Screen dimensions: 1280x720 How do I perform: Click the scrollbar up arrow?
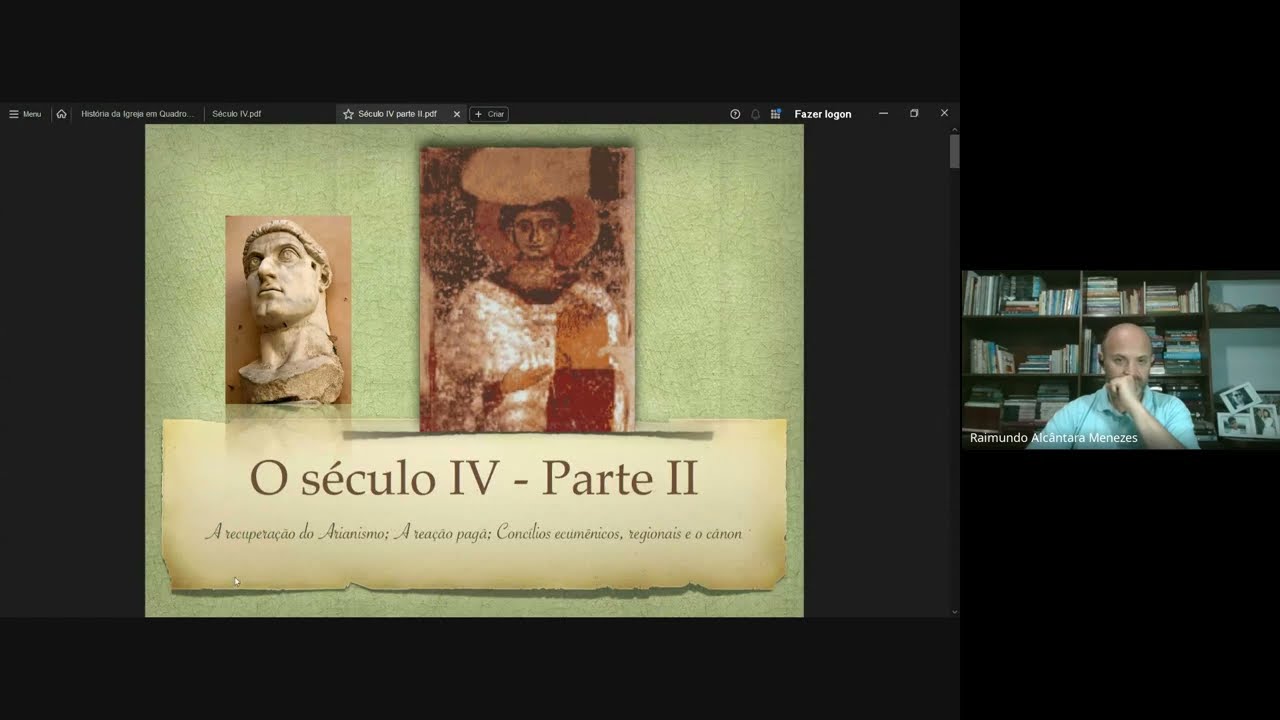click(955, 129)
